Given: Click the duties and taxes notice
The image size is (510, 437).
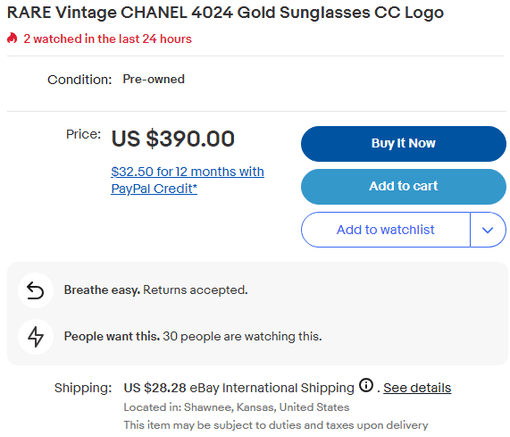Looking at the screenshot, I should tap(276, 425).
